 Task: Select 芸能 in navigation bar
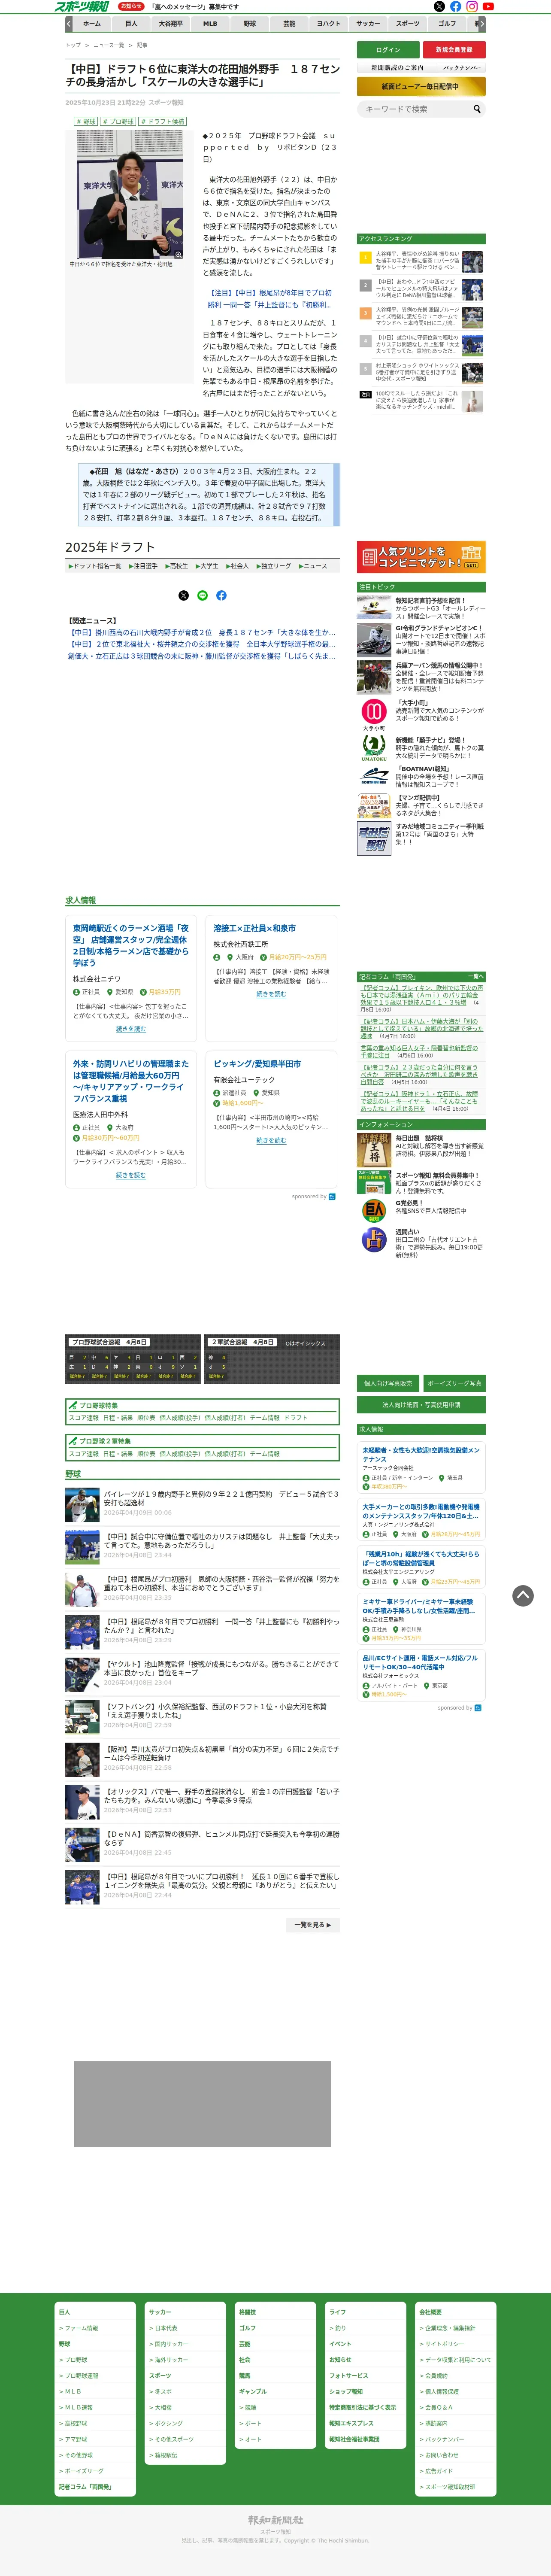click(x=289, y=23)
